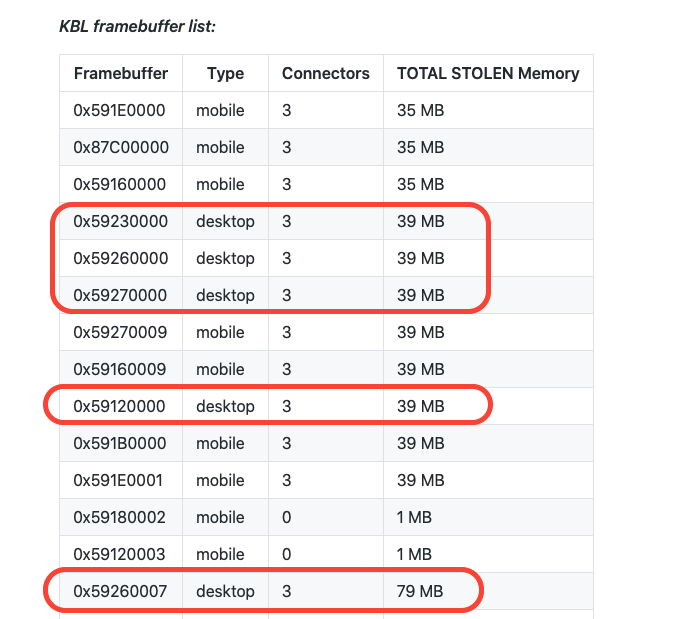Click framebuffer cell 0x59180002
Viewport: 700px width, 619px height.
pos(119,517)
